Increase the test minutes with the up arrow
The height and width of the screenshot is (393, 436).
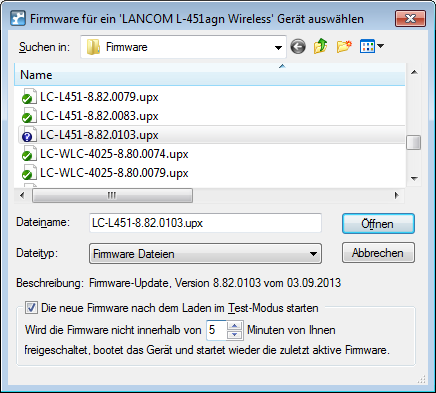[x=235, y=326]
